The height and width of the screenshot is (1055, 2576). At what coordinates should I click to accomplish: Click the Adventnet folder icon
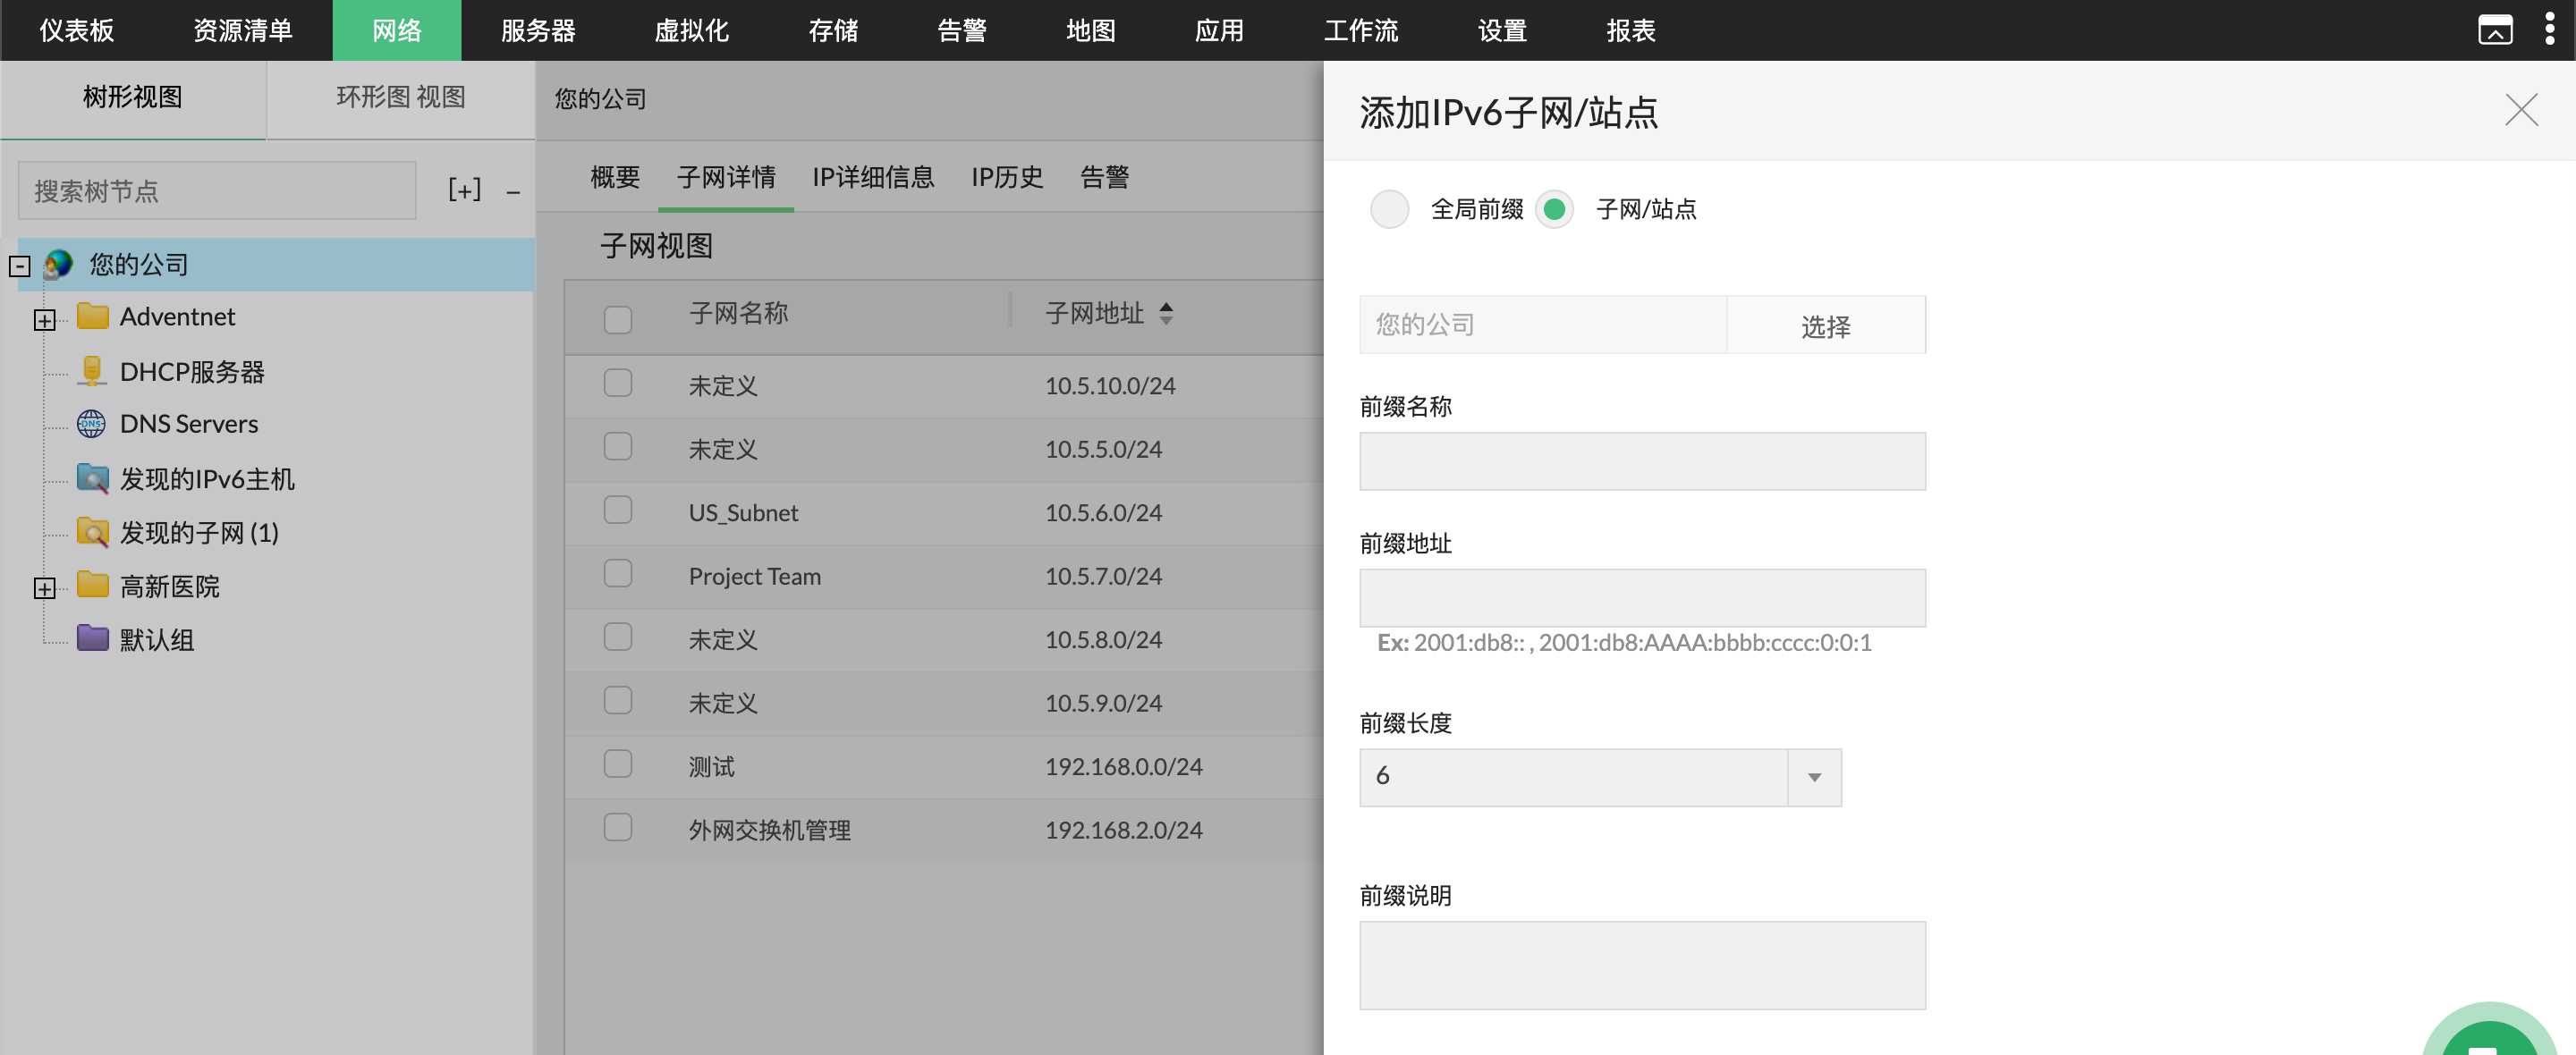pos(93,316)
